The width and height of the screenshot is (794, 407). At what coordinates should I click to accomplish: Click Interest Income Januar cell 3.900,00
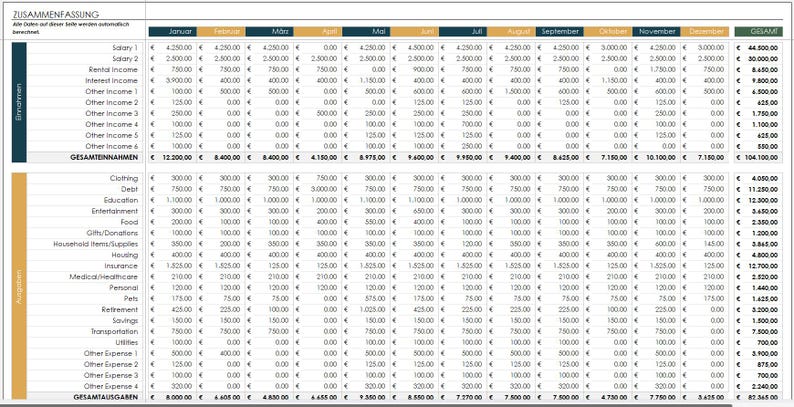173,80
